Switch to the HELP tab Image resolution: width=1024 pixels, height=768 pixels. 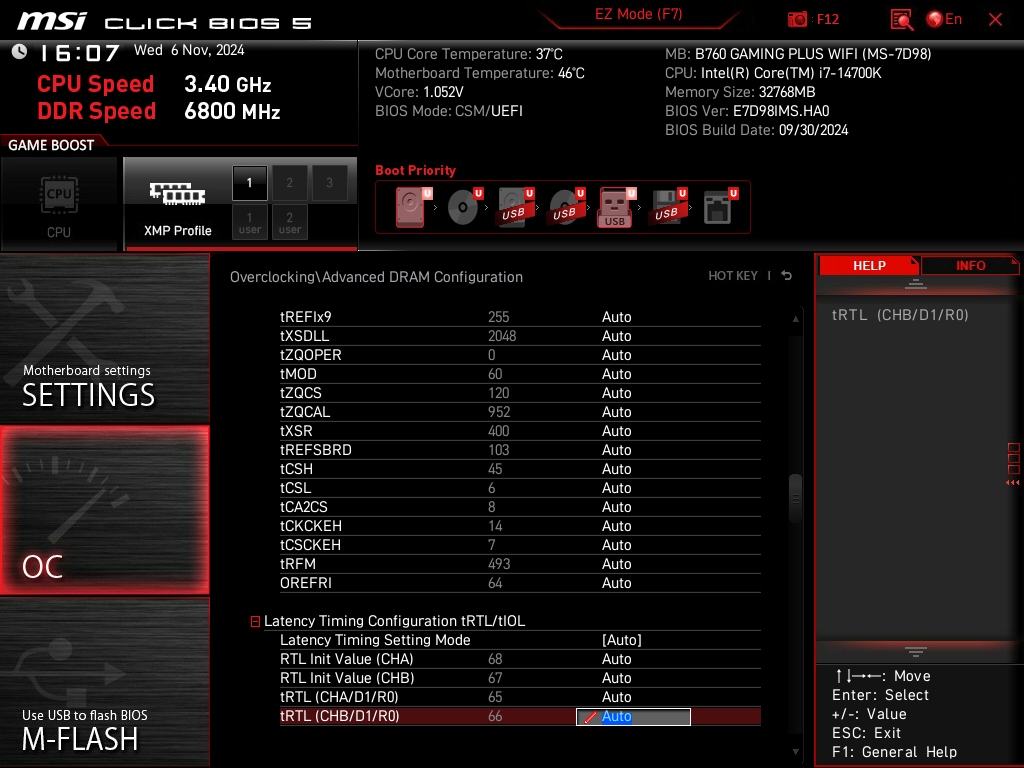(x=869, y=265)
